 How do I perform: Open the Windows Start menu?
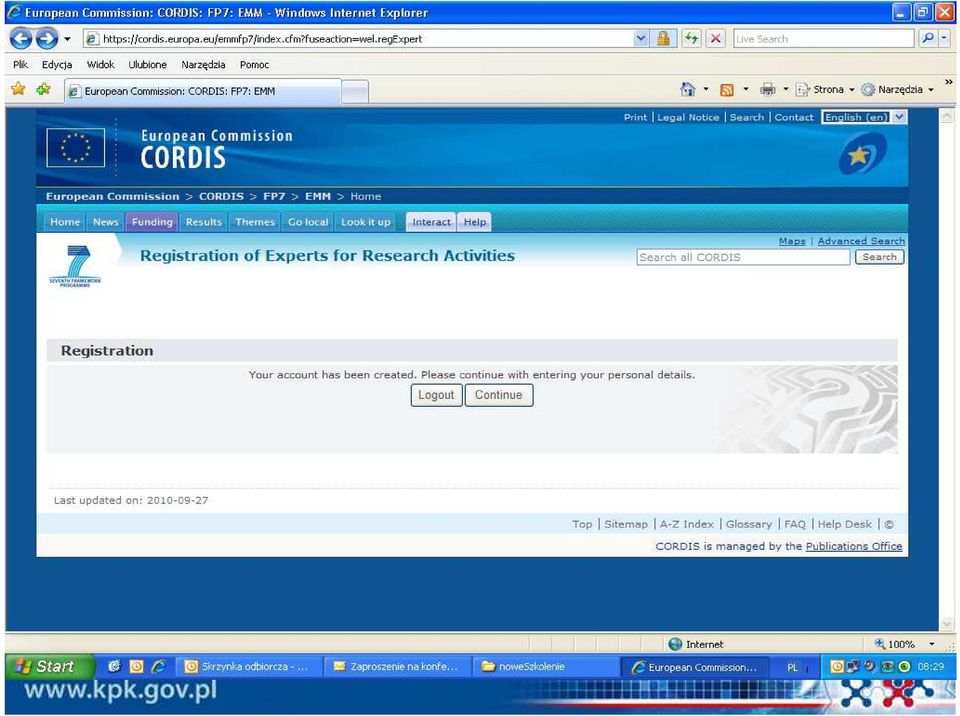[50, 666]
